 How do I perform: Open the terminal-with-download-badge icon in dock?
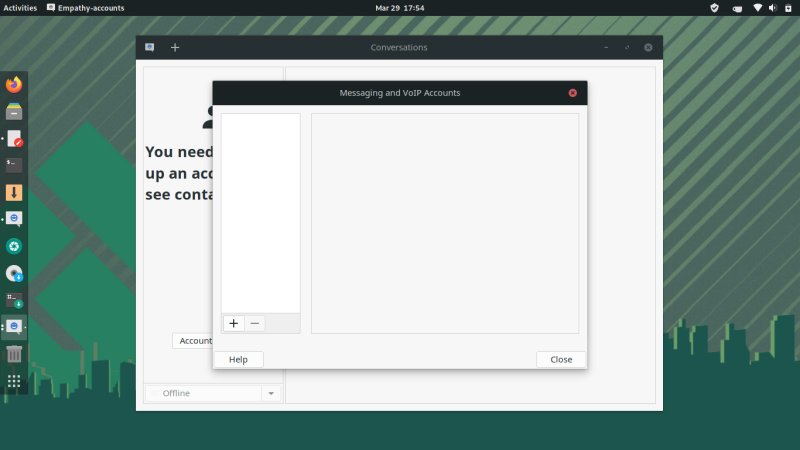coord(14,301)
